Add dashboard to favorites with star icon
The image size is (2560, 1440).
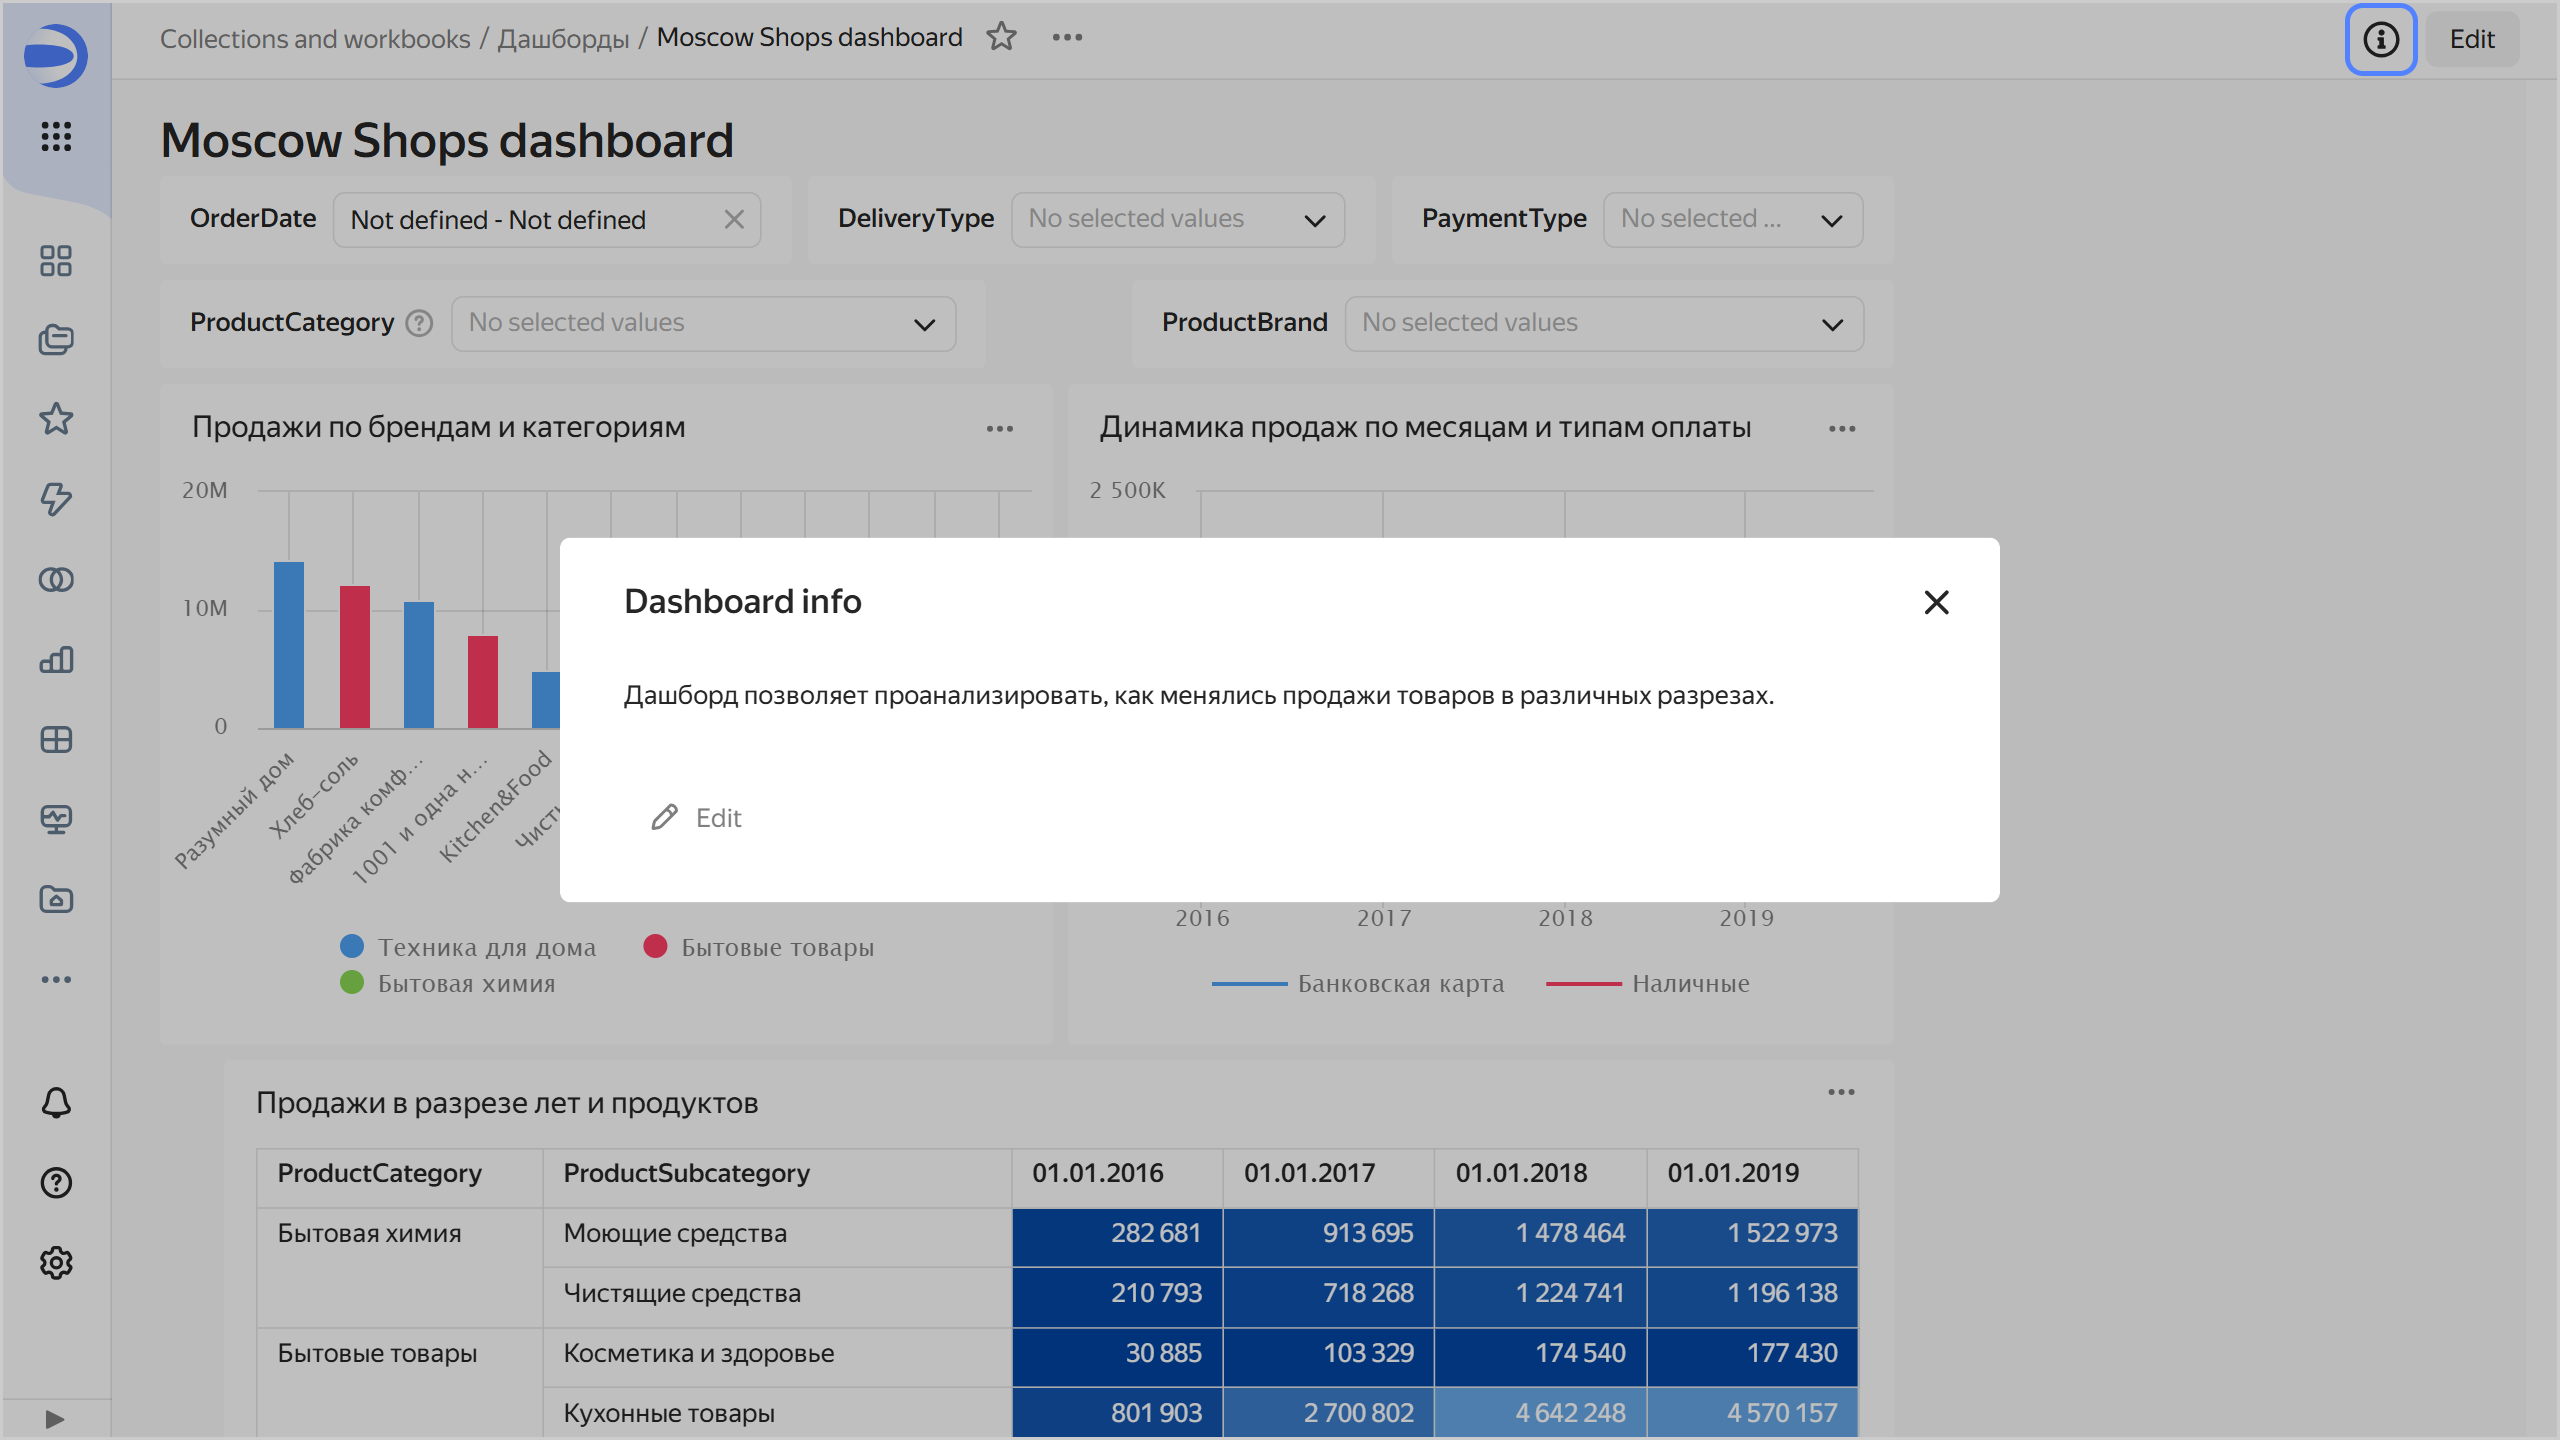point(1001,37)
